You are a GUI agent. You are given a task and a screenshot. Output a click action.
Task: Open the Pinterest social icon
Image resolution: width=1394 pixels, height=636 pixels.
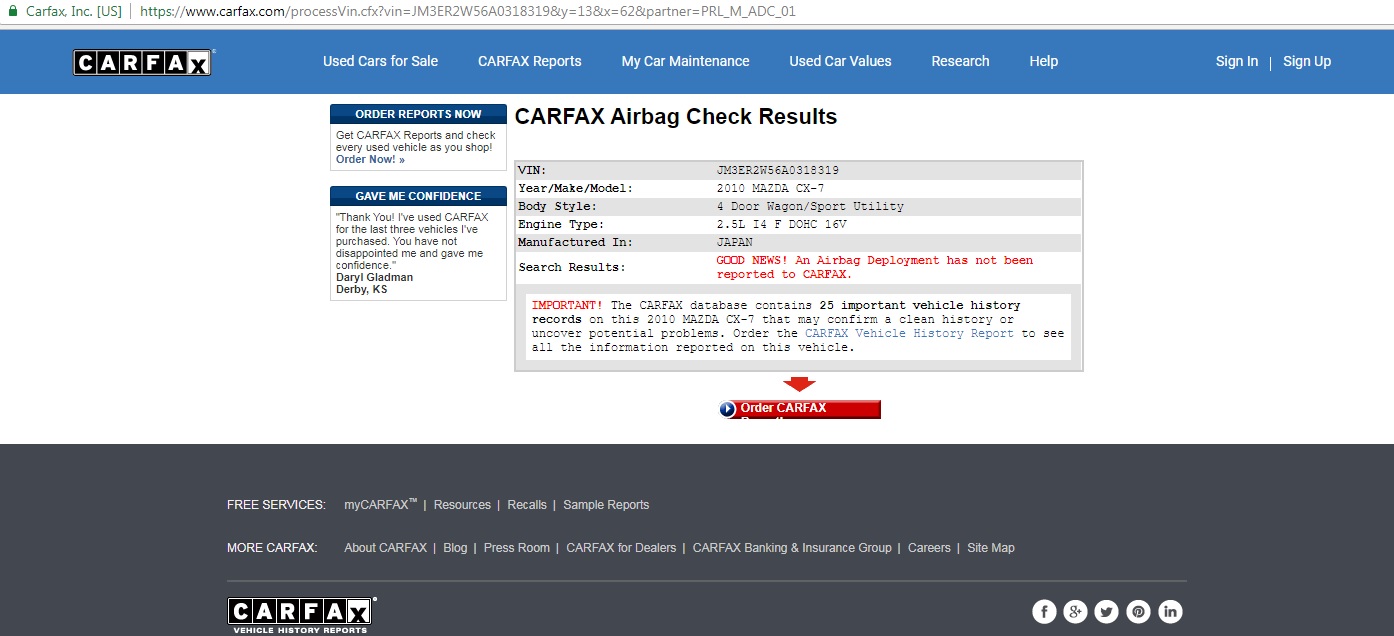coord(1138,611)
